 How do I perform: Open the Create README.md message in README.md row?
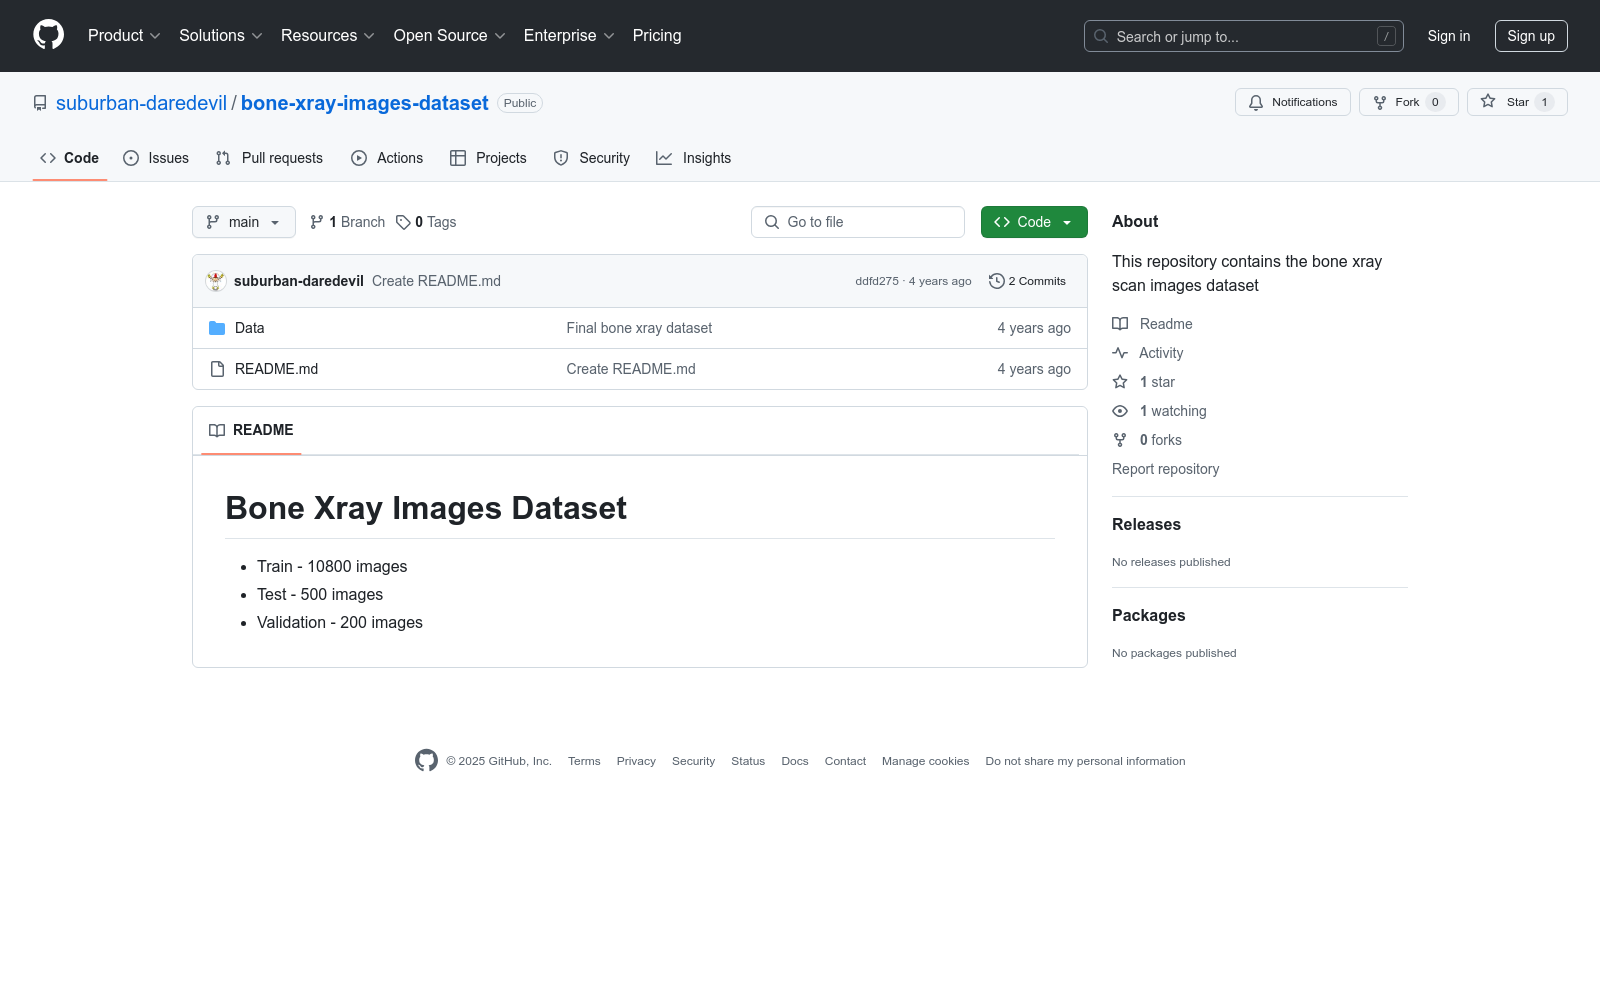pyautogui.click(x=631, y=369)
